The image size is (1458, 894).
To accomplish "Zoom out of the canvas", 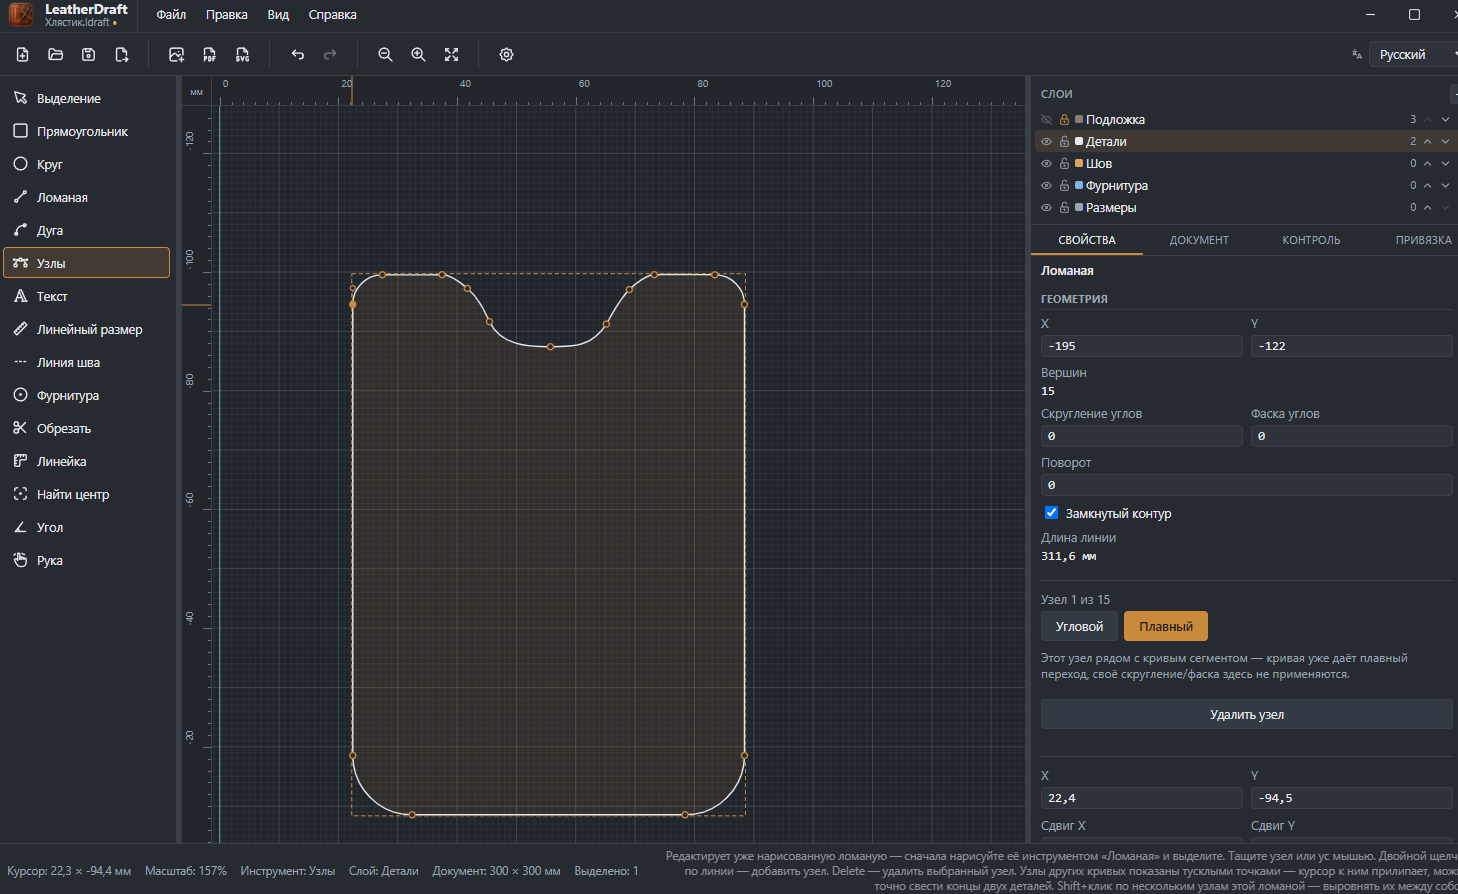I will tap(385, 55).
